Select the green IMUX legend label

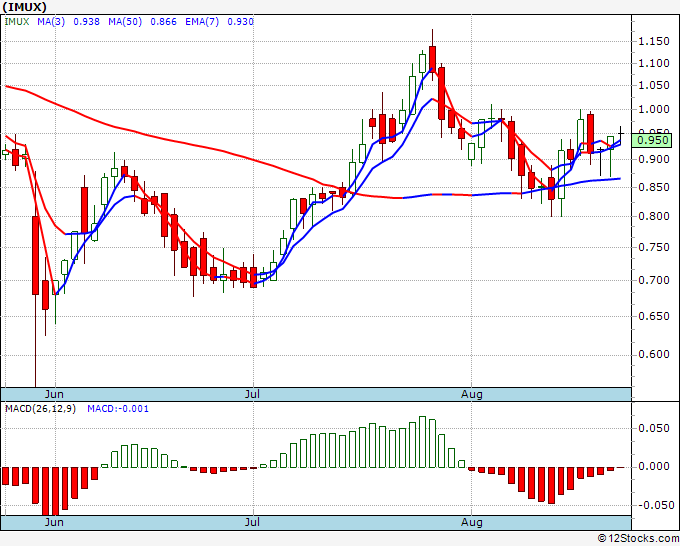click(17, 22)
